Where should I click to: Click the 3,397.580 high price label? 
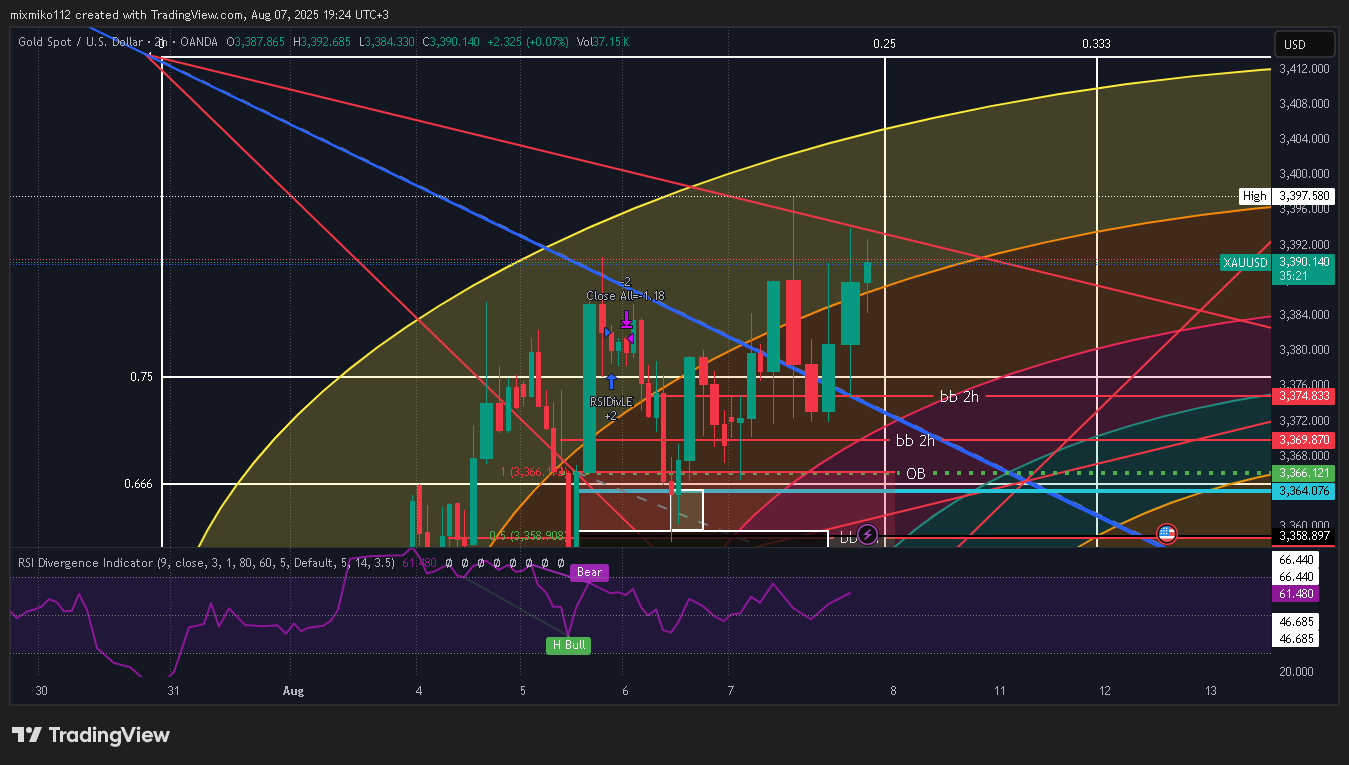pos(1303,196)
